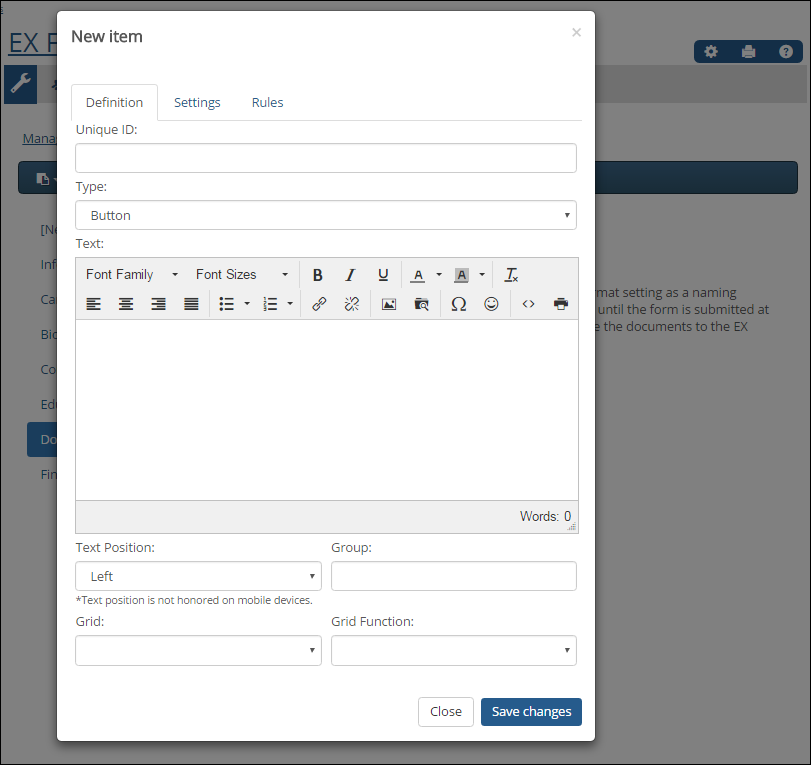Click the Save changes button
This screenshot has width=811, height=765.
tap(531, 711)
